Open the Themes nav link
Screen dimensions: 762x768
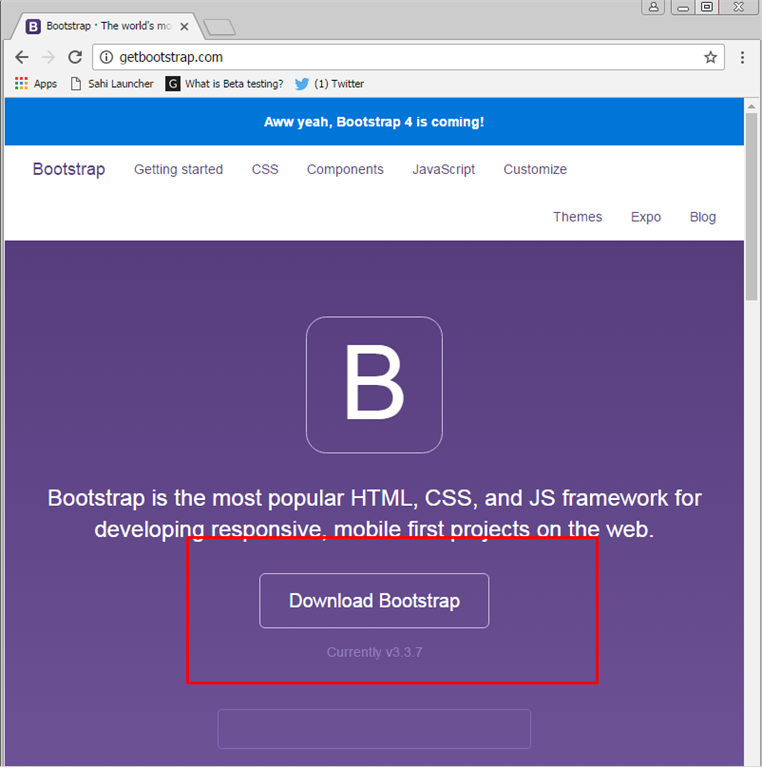point(578,217)
